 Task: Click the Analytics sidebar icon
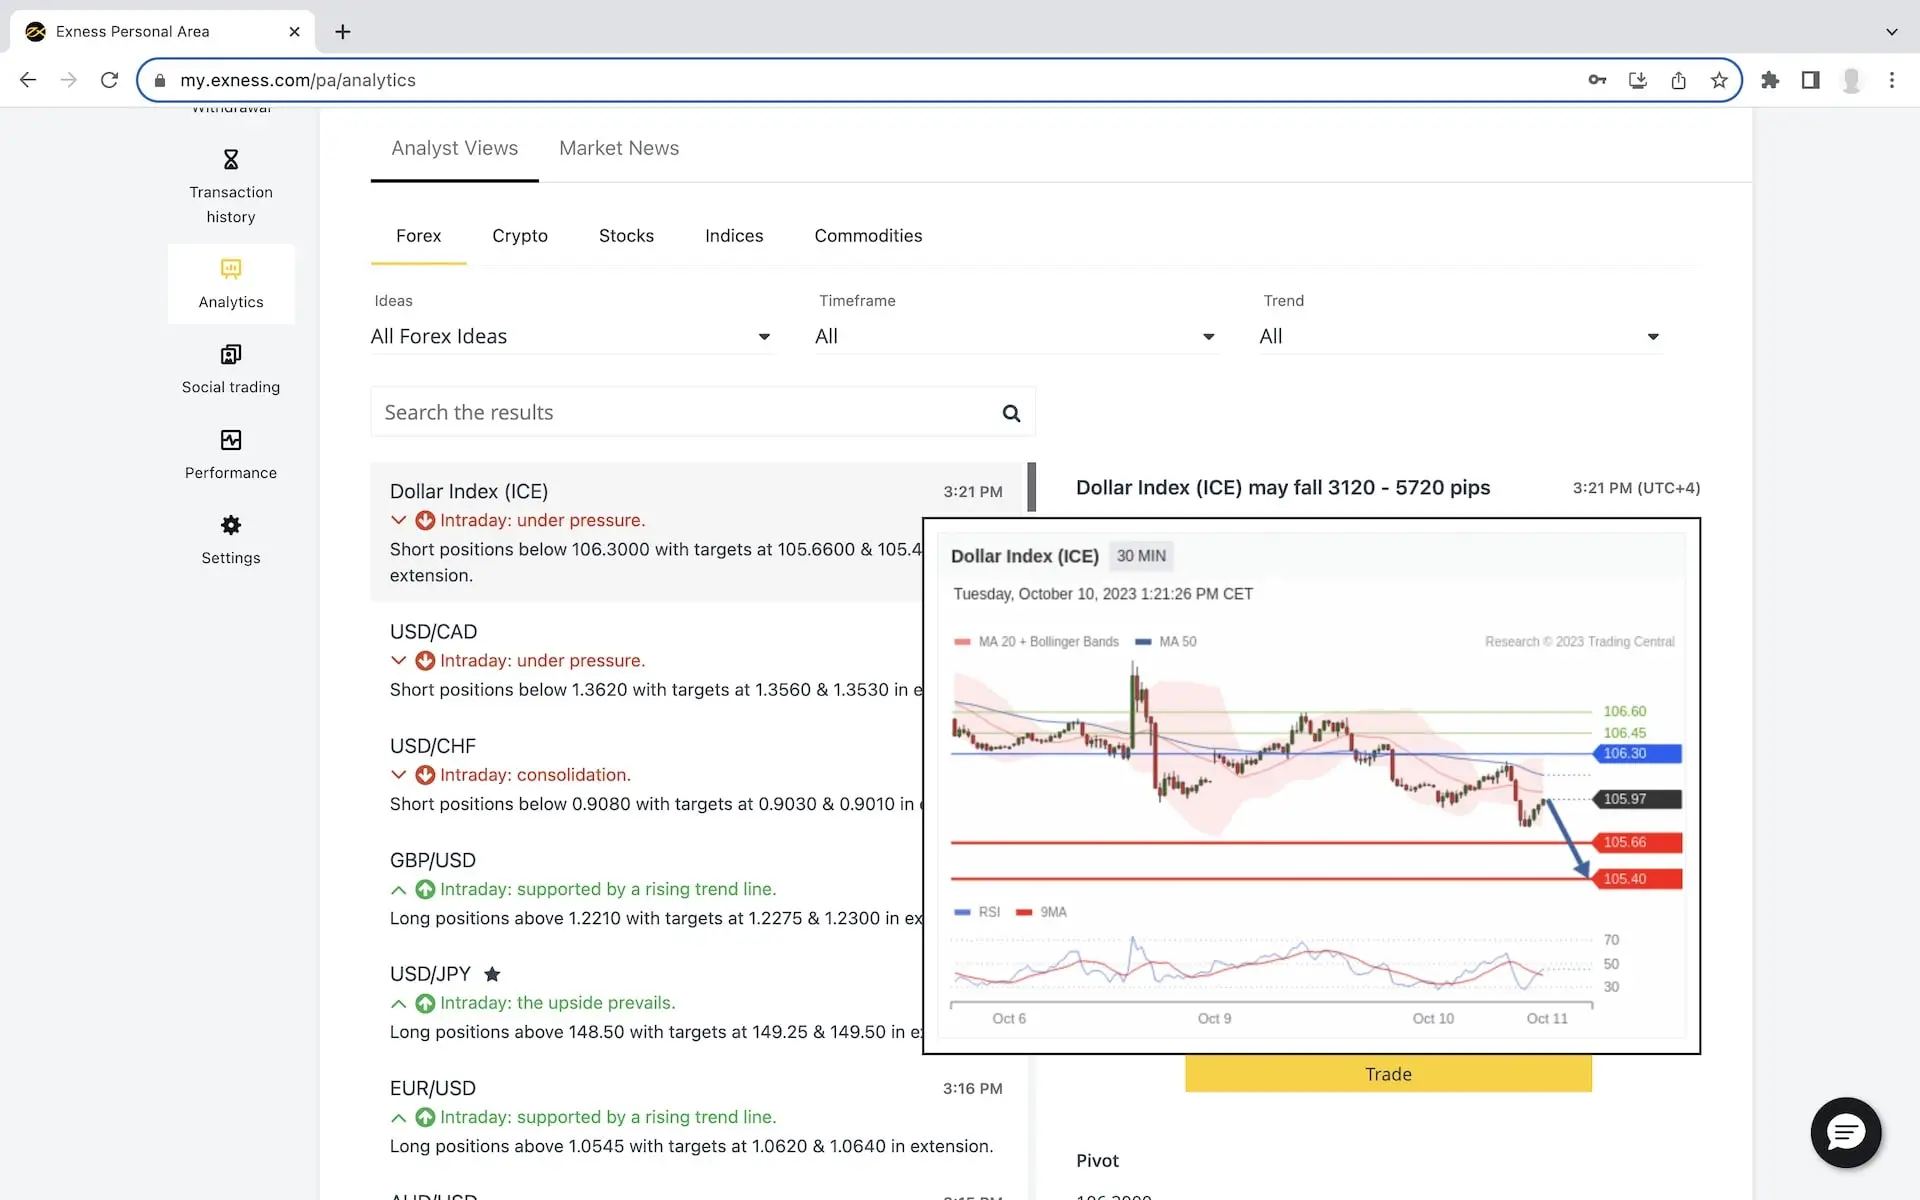pos(231,269)
